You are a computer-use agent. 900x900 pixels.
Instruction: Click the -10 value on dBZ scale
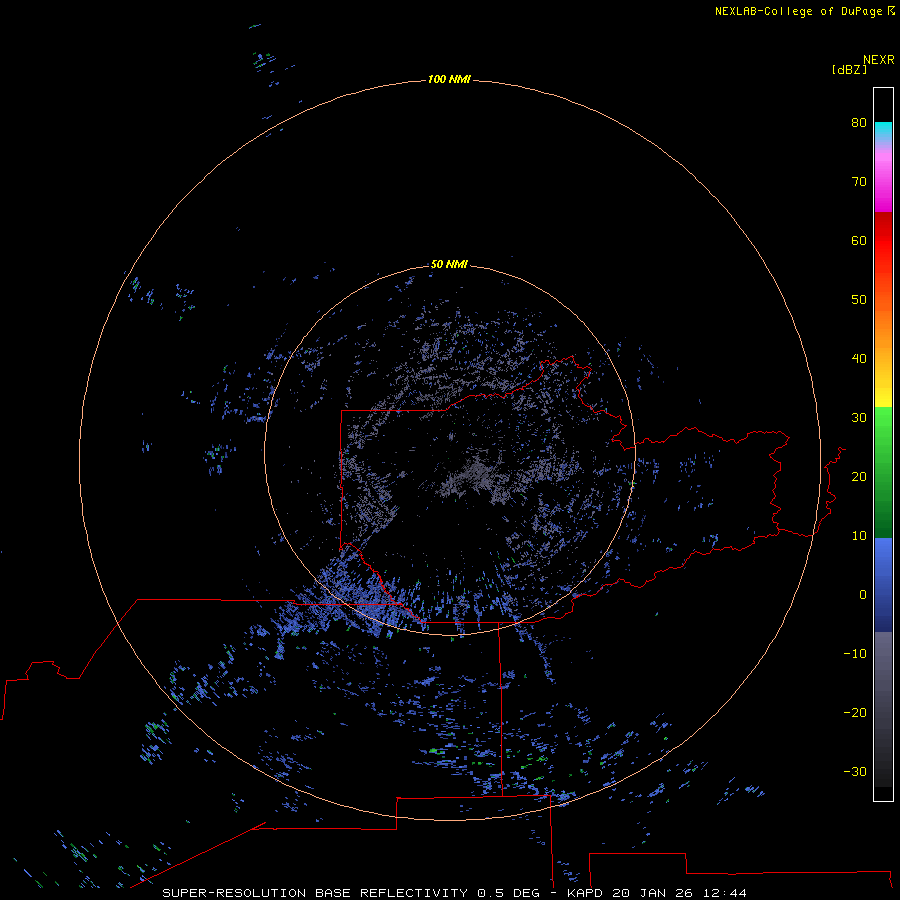[x=855, y=653]
